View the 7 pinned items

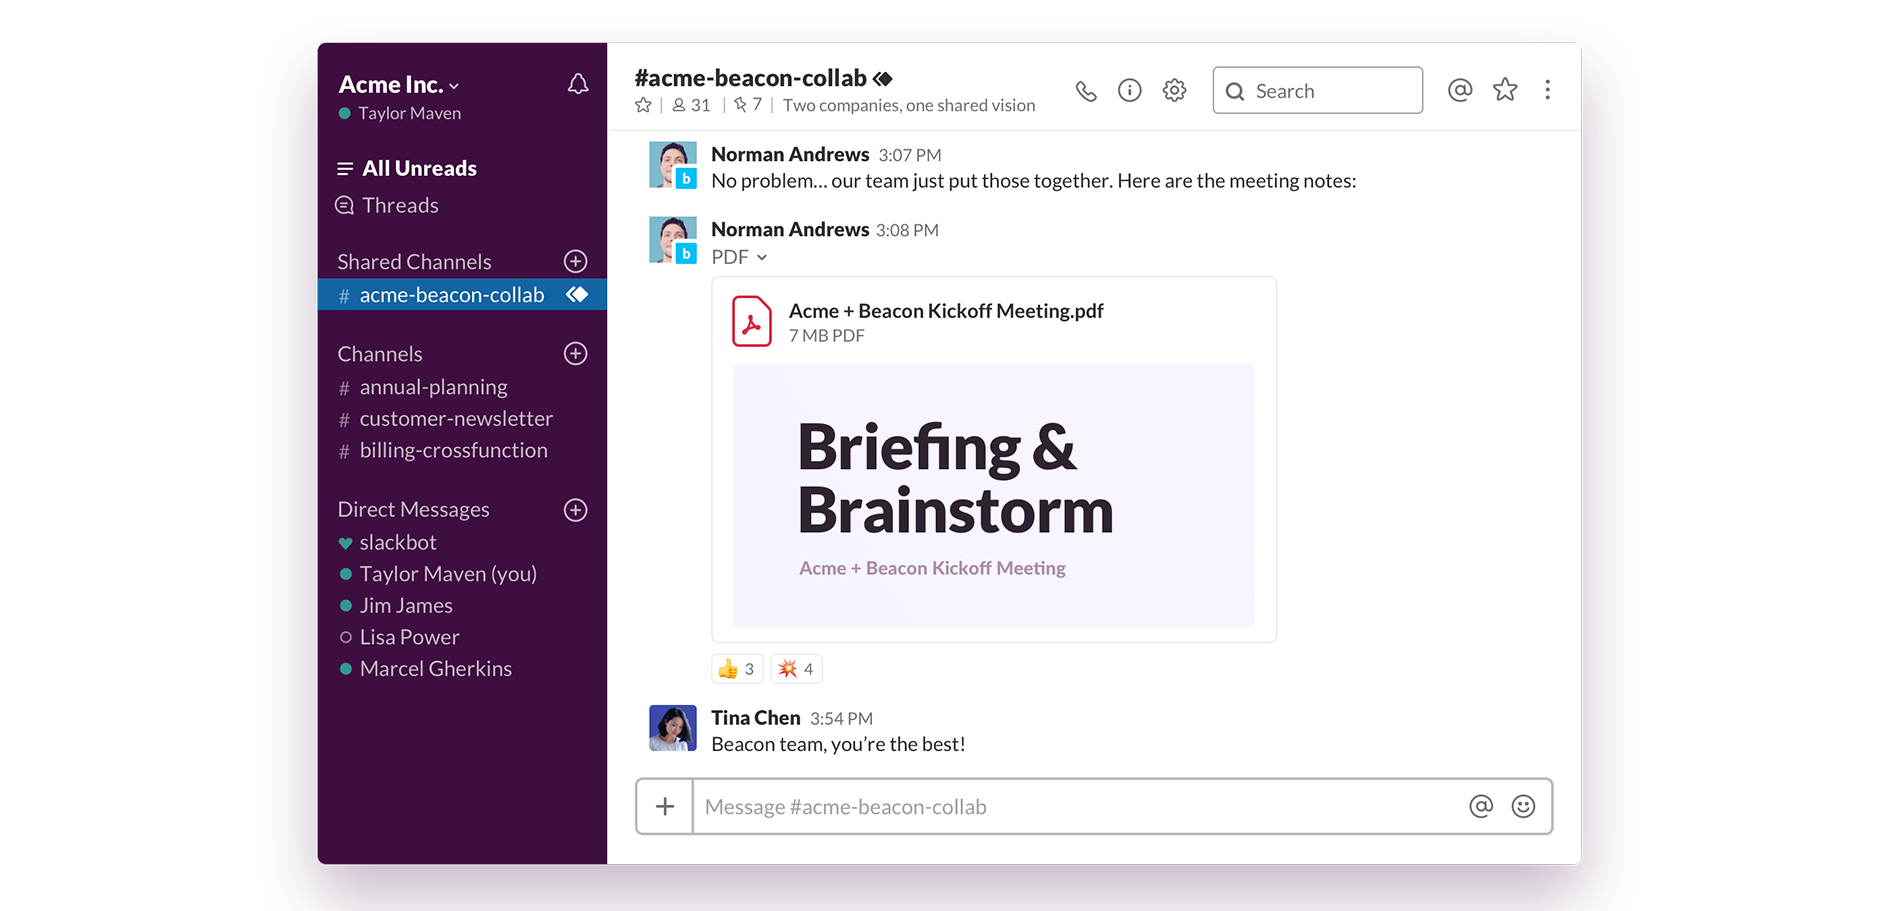[748, 105]
